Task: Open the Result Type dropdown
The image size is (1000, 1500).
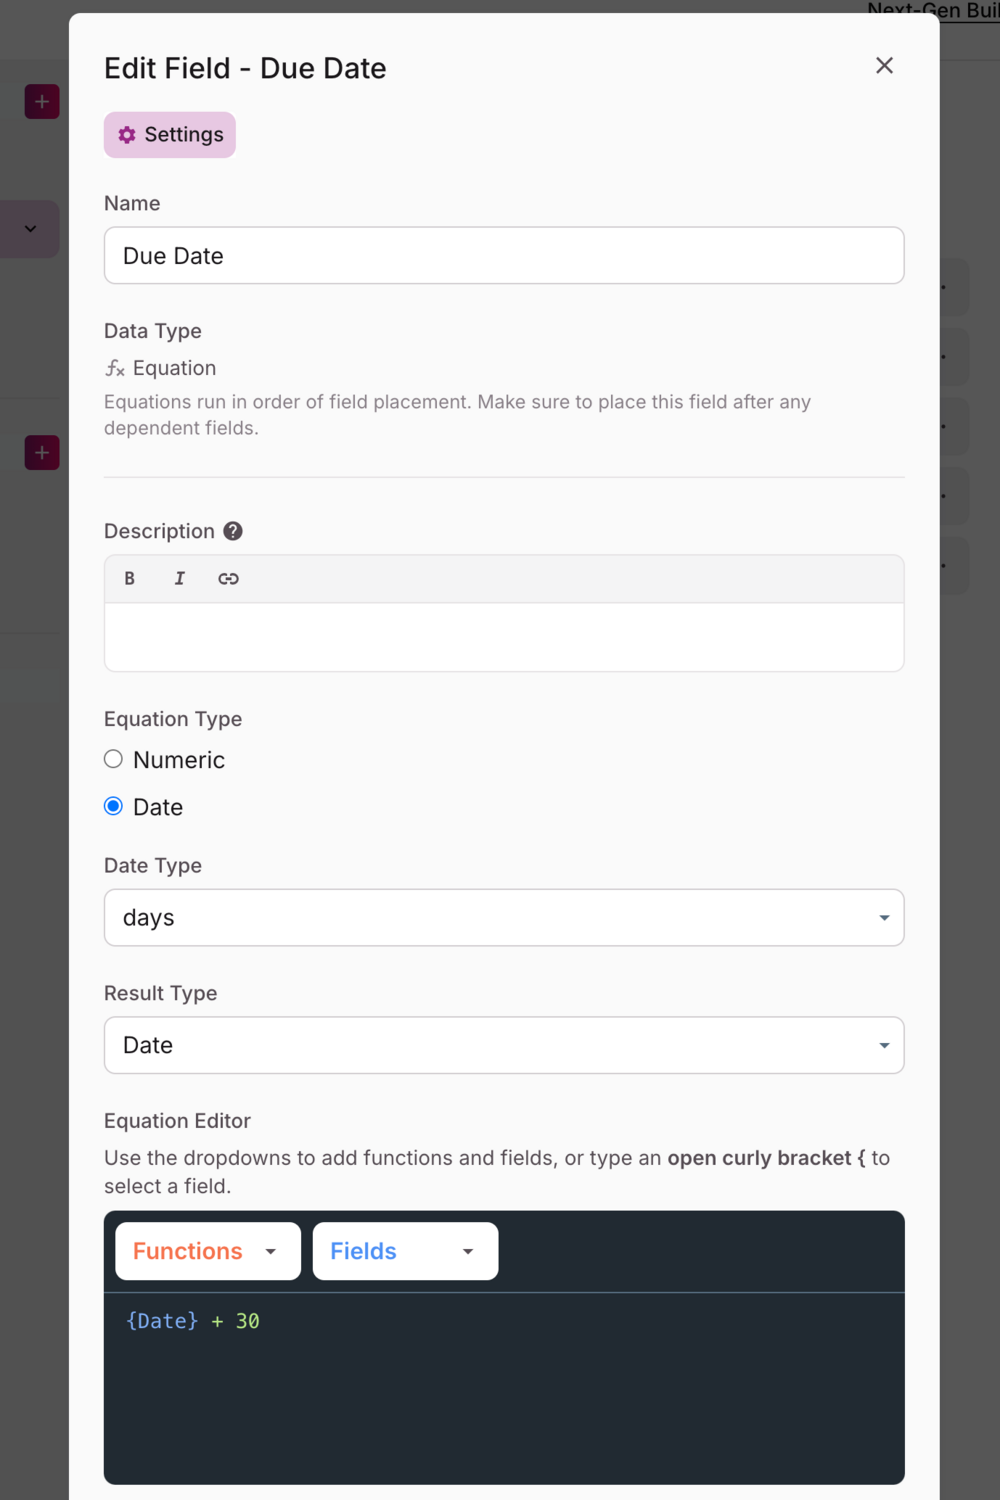Action: point(504,1046)
